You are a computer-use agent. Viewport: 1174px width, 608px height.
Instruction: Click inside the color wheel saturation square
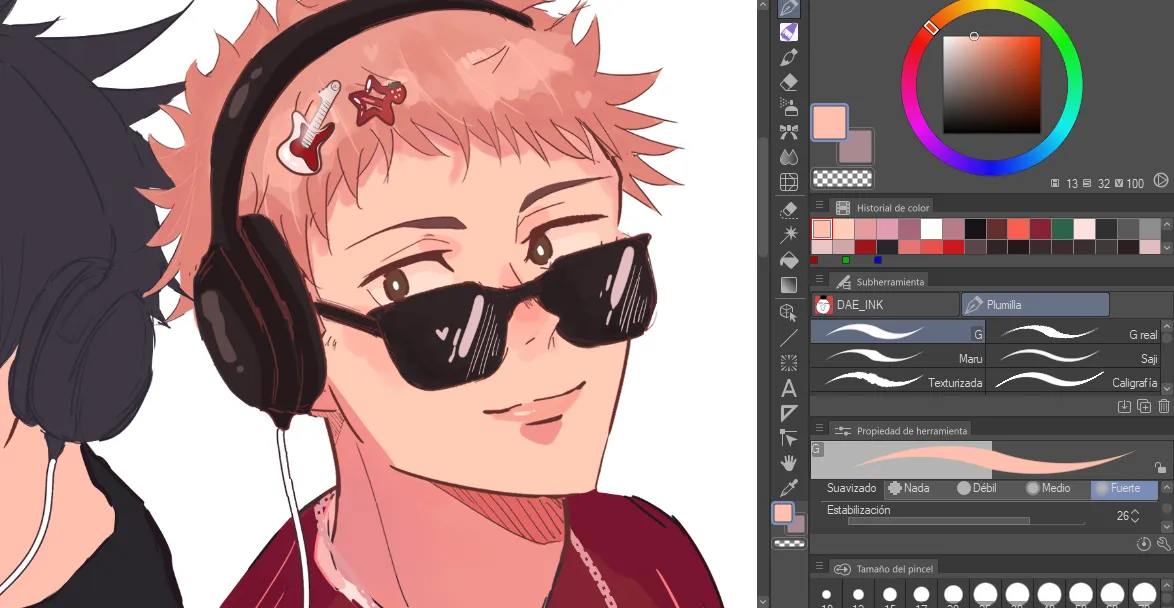pyautogui.click(x=991, y=85)
